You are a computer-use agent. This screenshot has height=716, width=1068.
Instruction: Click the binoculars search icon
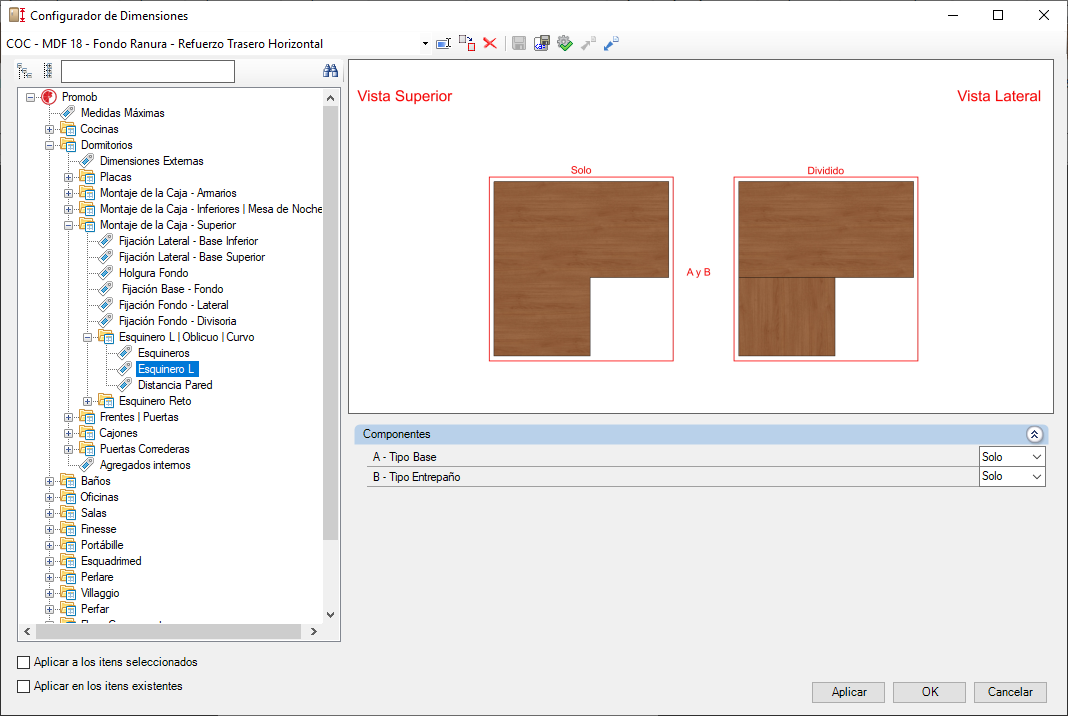point(330,71)
